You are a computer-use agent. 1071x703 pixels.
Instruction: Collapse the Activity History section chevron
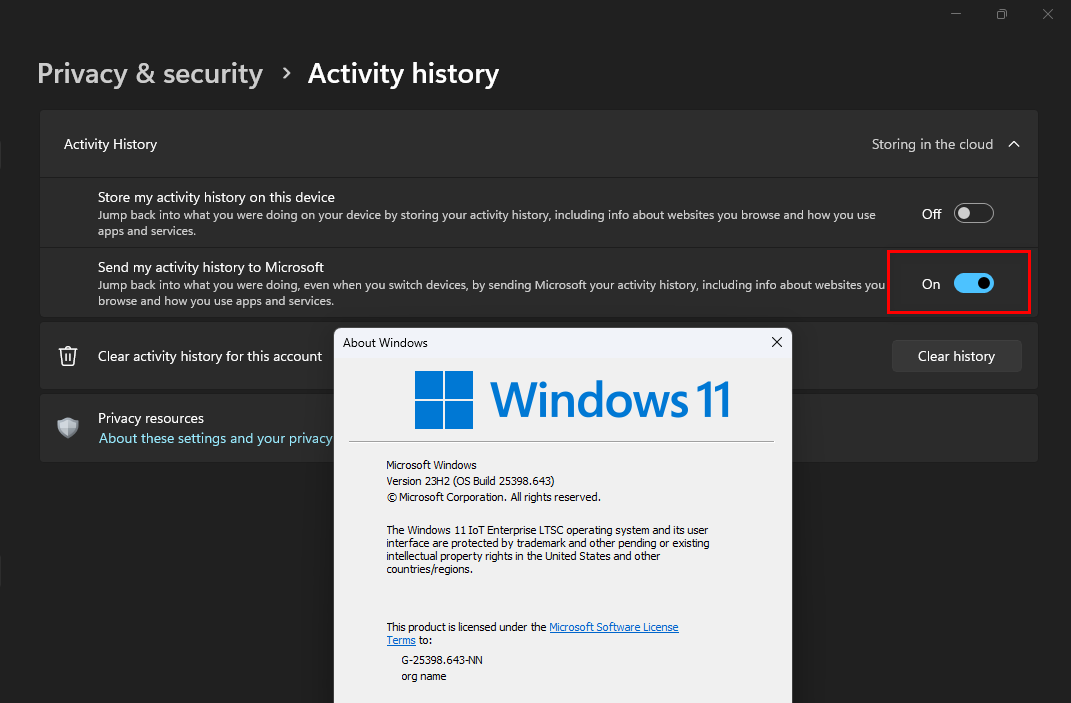coord(1014,144)
